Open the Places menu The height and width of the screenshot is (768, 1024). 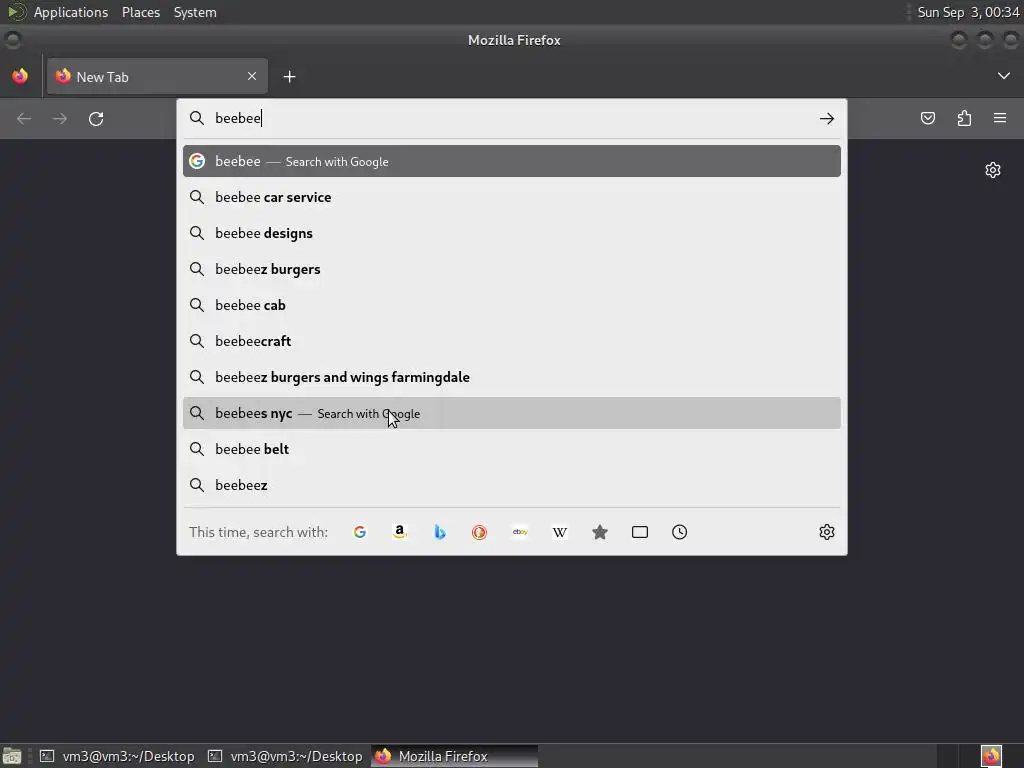coord(141,12)
